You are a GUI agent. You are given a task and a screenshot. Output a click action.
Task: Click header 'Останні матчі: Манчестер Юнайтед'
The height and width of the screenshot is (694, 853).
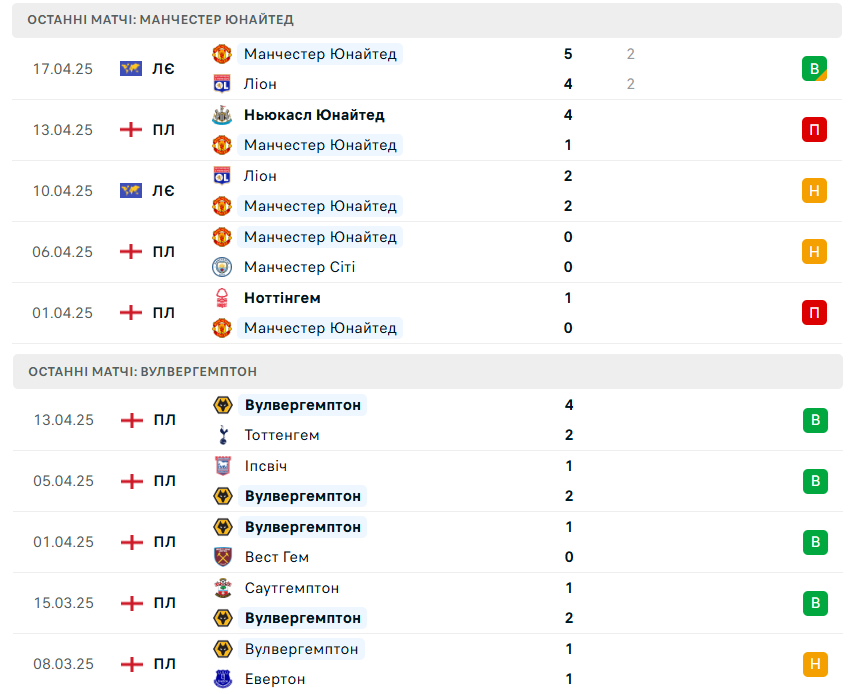pyautogui.click(x=161, y=20)
